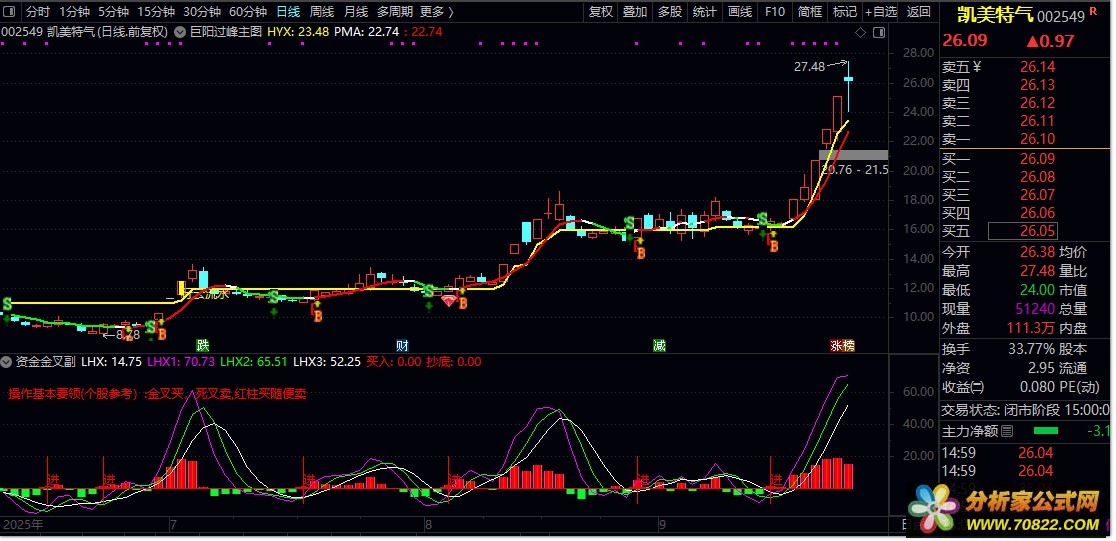Image resolution: width=1116 pixels, height=541 pixels.
Task: Open the list icon beside 主力净额
Action: pyautogui.click(x=1006, y=431)
